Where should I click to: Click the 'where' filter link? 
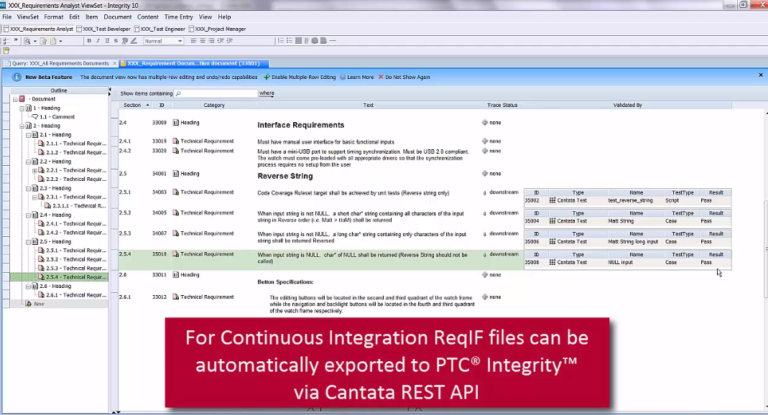[x=266, y=93]
